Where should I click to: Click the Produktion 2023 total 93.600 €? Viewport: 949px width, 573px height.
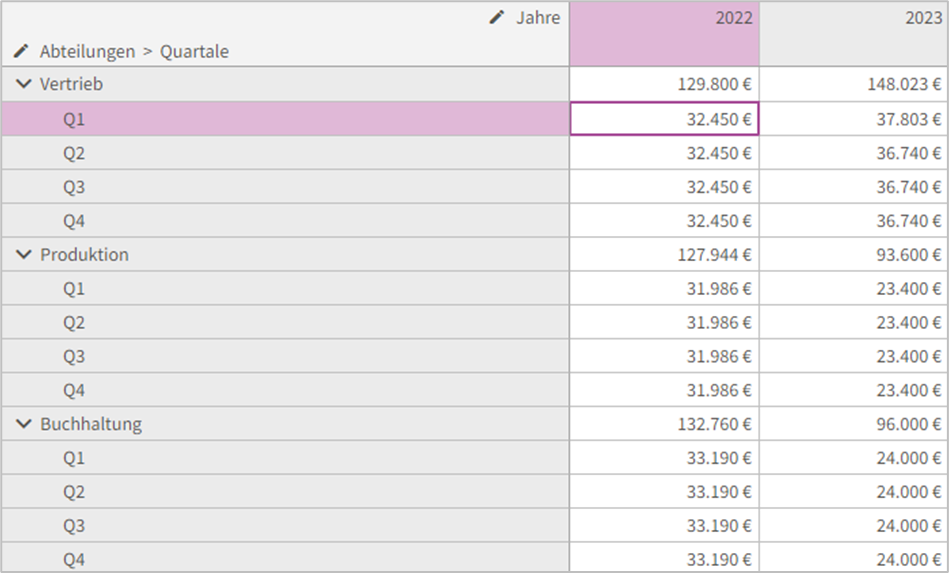(854, 255)
